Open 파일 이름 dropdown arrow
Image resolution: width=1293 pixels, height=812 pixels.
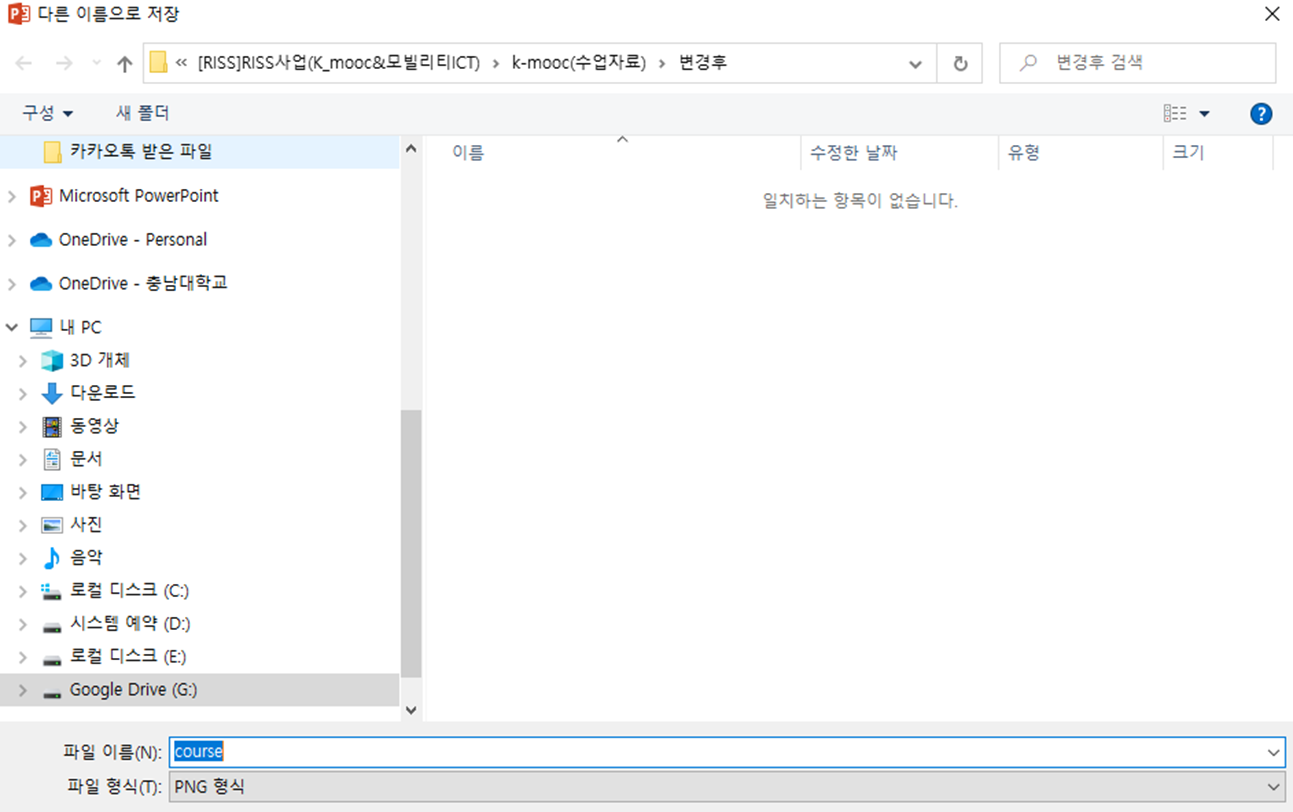[1273, 752]
